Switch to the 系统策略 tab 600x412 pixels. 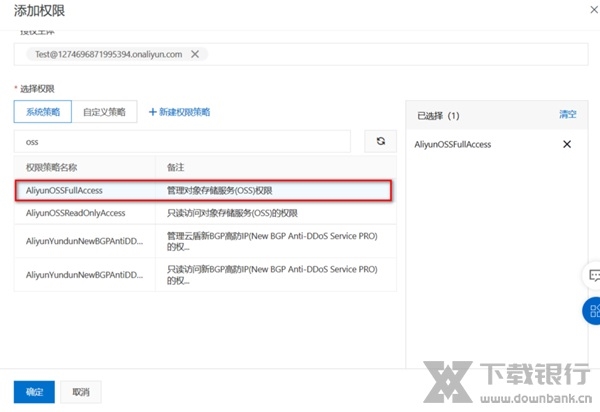(x=42, y=112)
